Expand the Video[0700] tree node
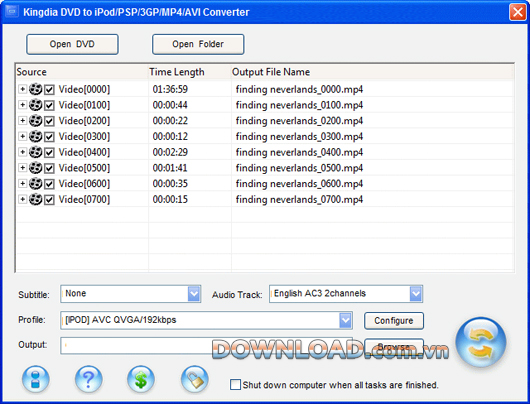 coord(22,199)
